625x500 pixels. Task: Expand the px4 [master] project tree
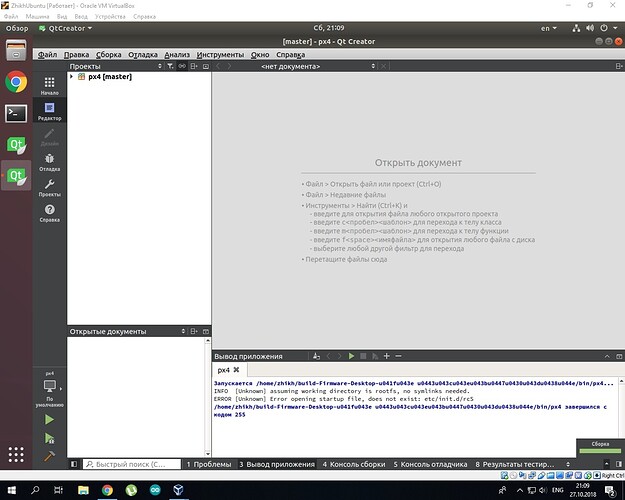tap(71, 77)
